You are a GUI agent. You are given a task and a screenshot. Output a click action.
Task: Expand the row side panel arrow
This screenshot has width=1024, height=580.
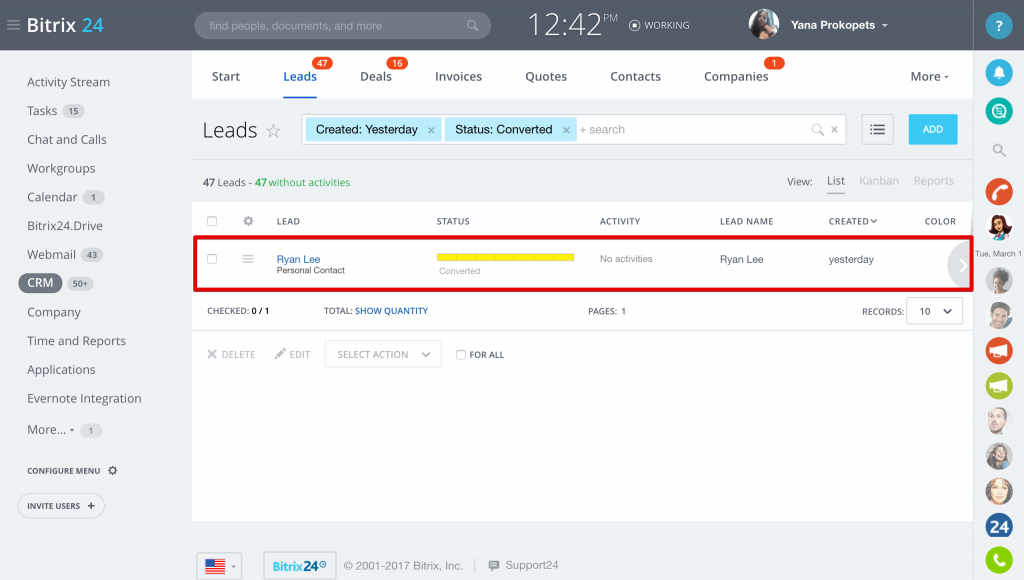(961, 265)
